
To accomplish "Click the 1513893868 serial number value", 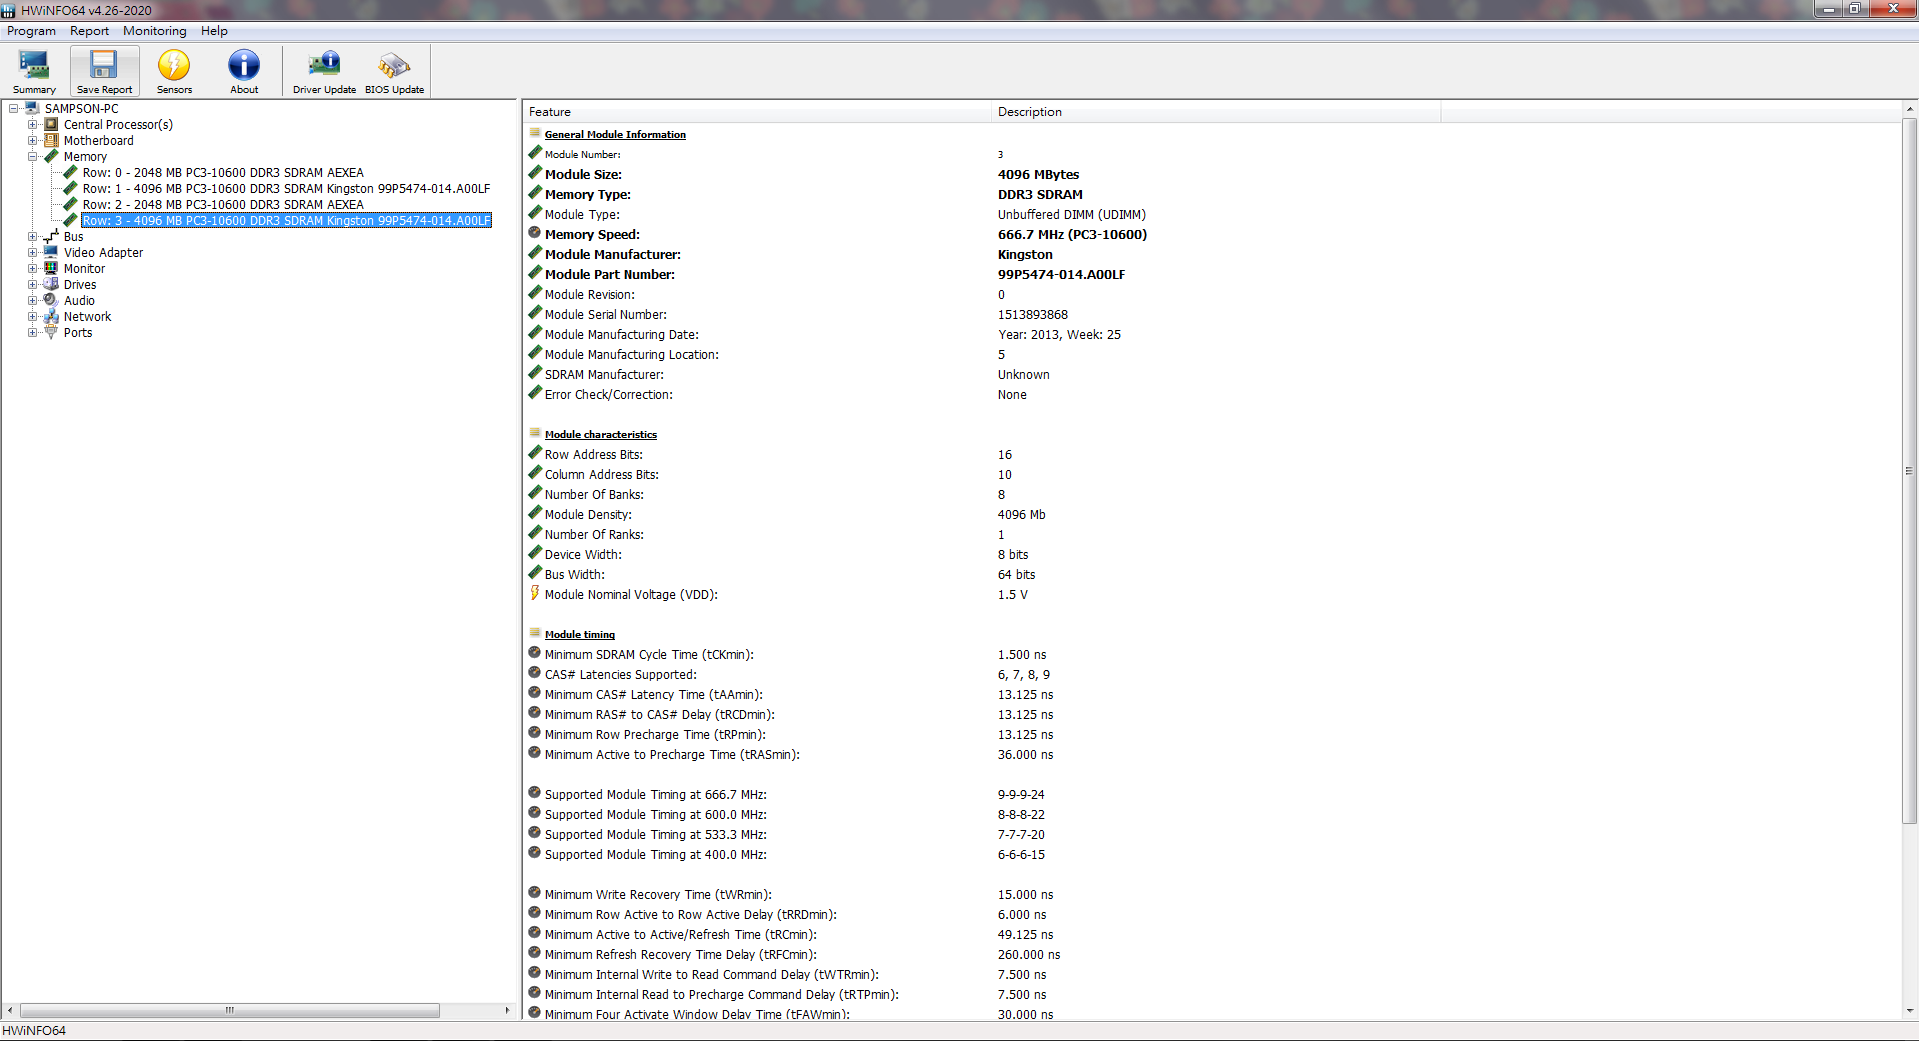I will (1032, 314).
